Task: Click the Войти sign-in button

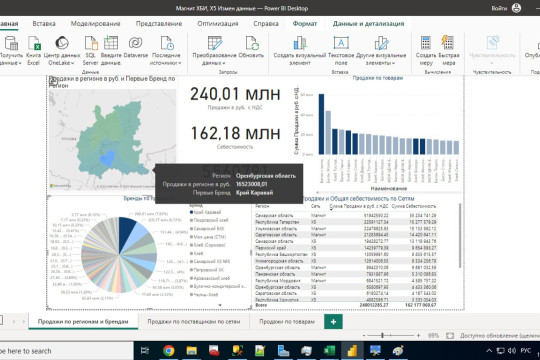Action: pyautogui.click(x=499, y=8)
